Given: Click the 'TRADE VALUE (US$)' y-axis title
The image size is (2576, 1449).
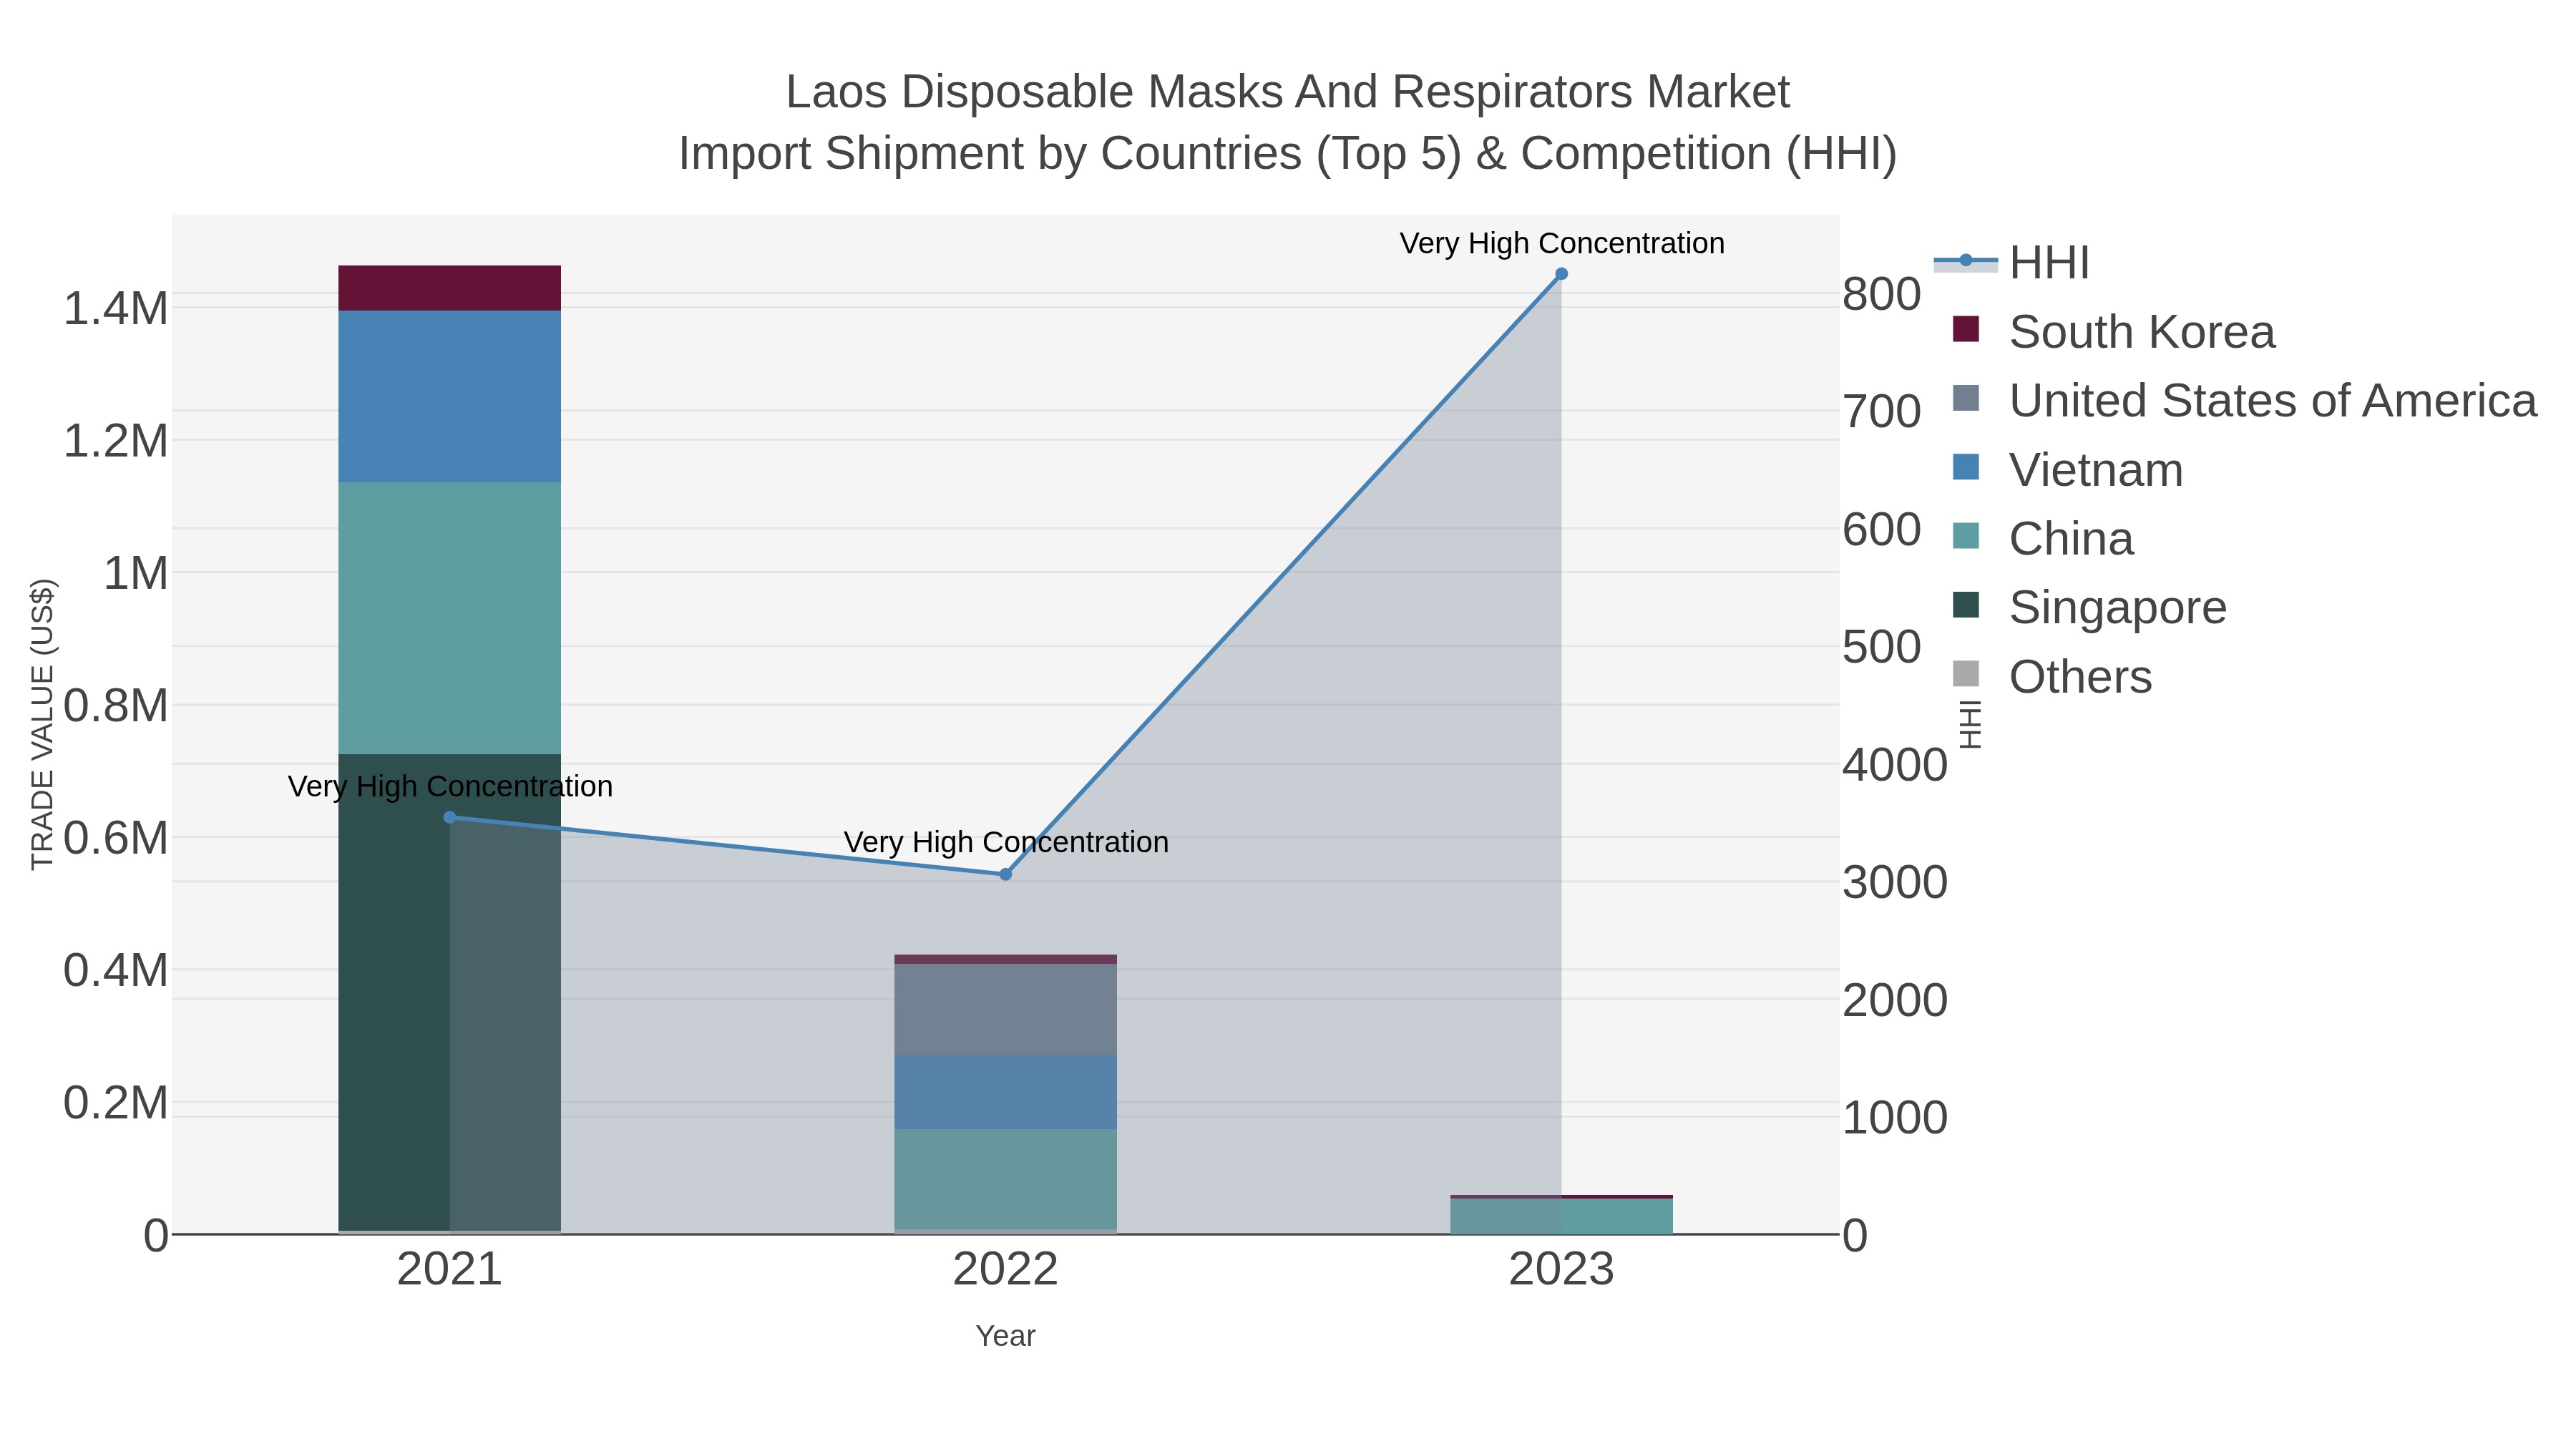Looking at the screenshot, I should (x=42, y=724).
